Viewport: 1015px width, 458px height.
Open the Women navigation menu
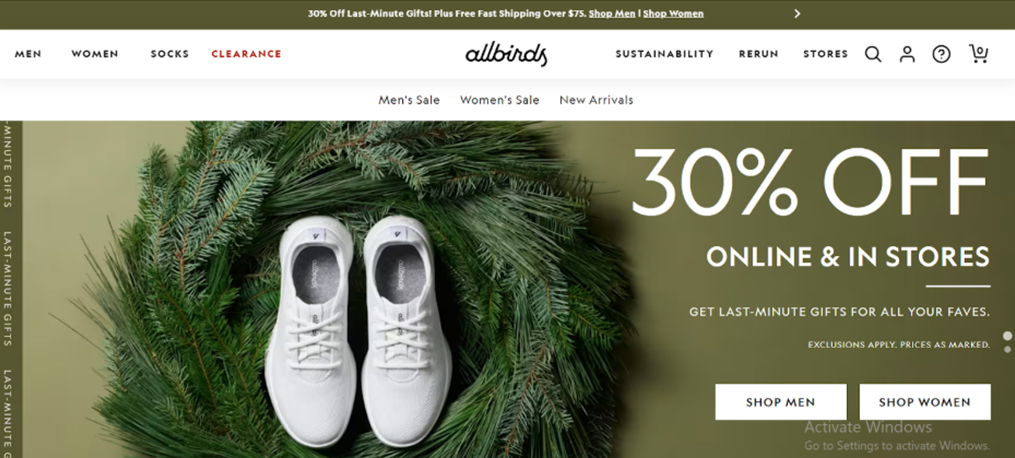point(95,54)
